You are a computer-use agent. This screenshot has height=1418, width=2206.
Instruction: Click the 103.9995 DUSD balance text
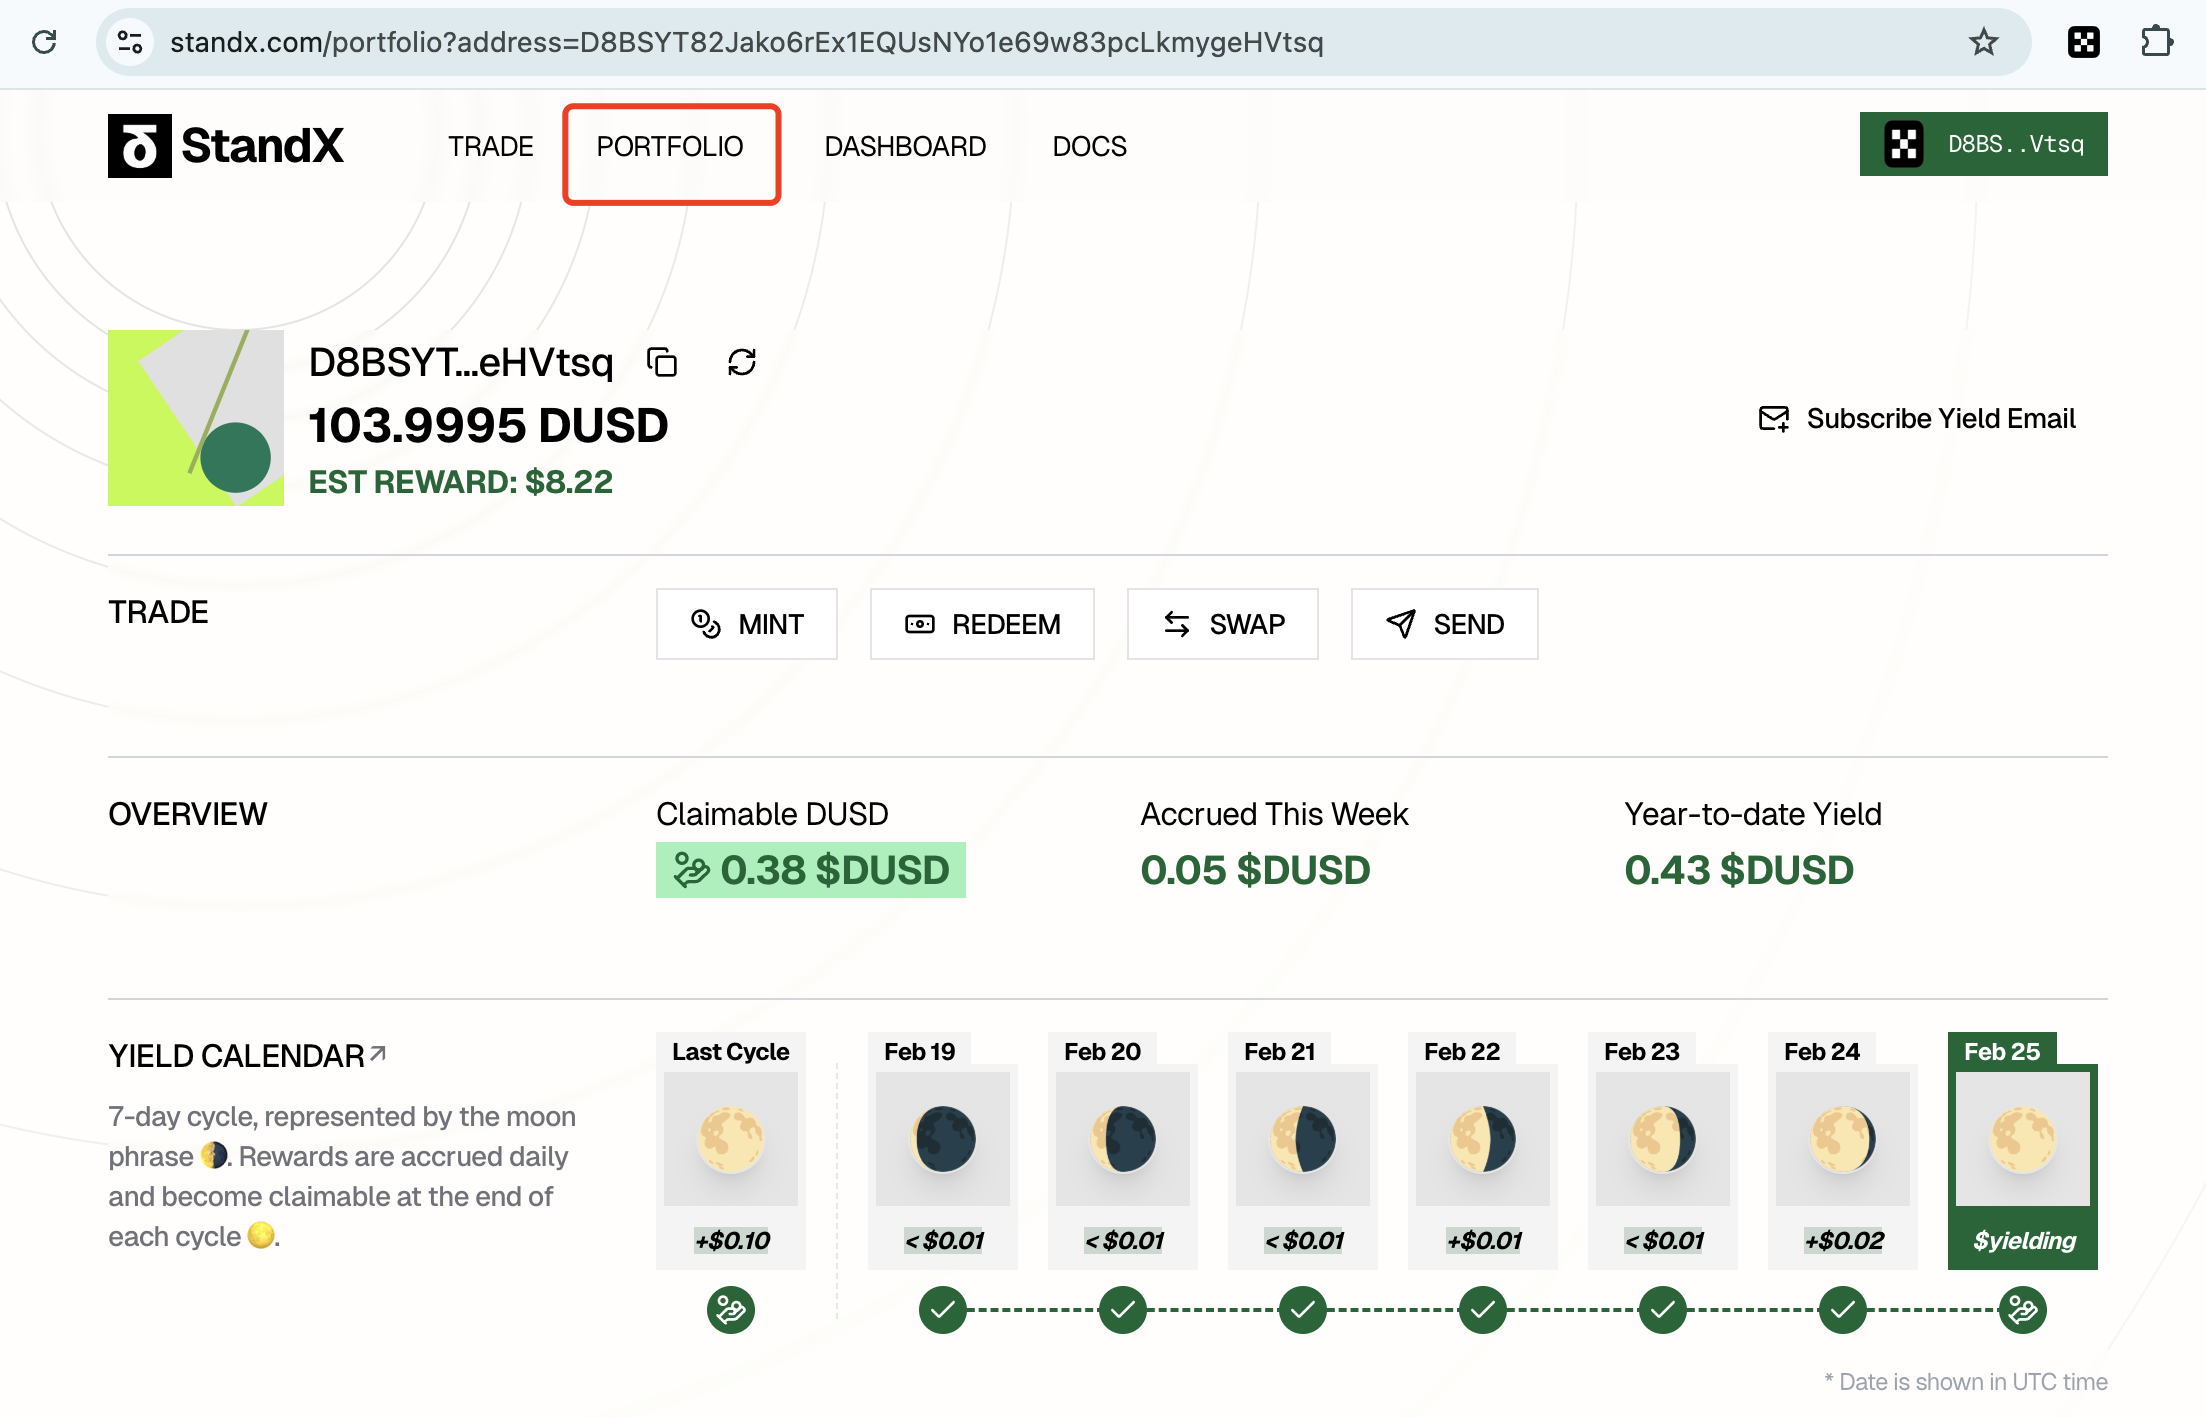[488, 426]
